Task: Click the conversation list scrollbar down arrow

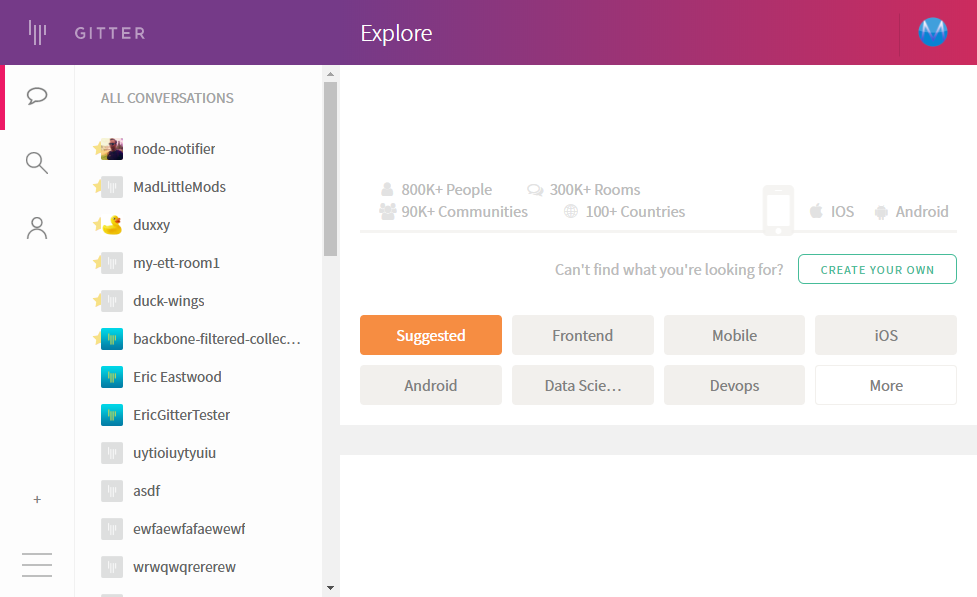Action: coord(330,588)
